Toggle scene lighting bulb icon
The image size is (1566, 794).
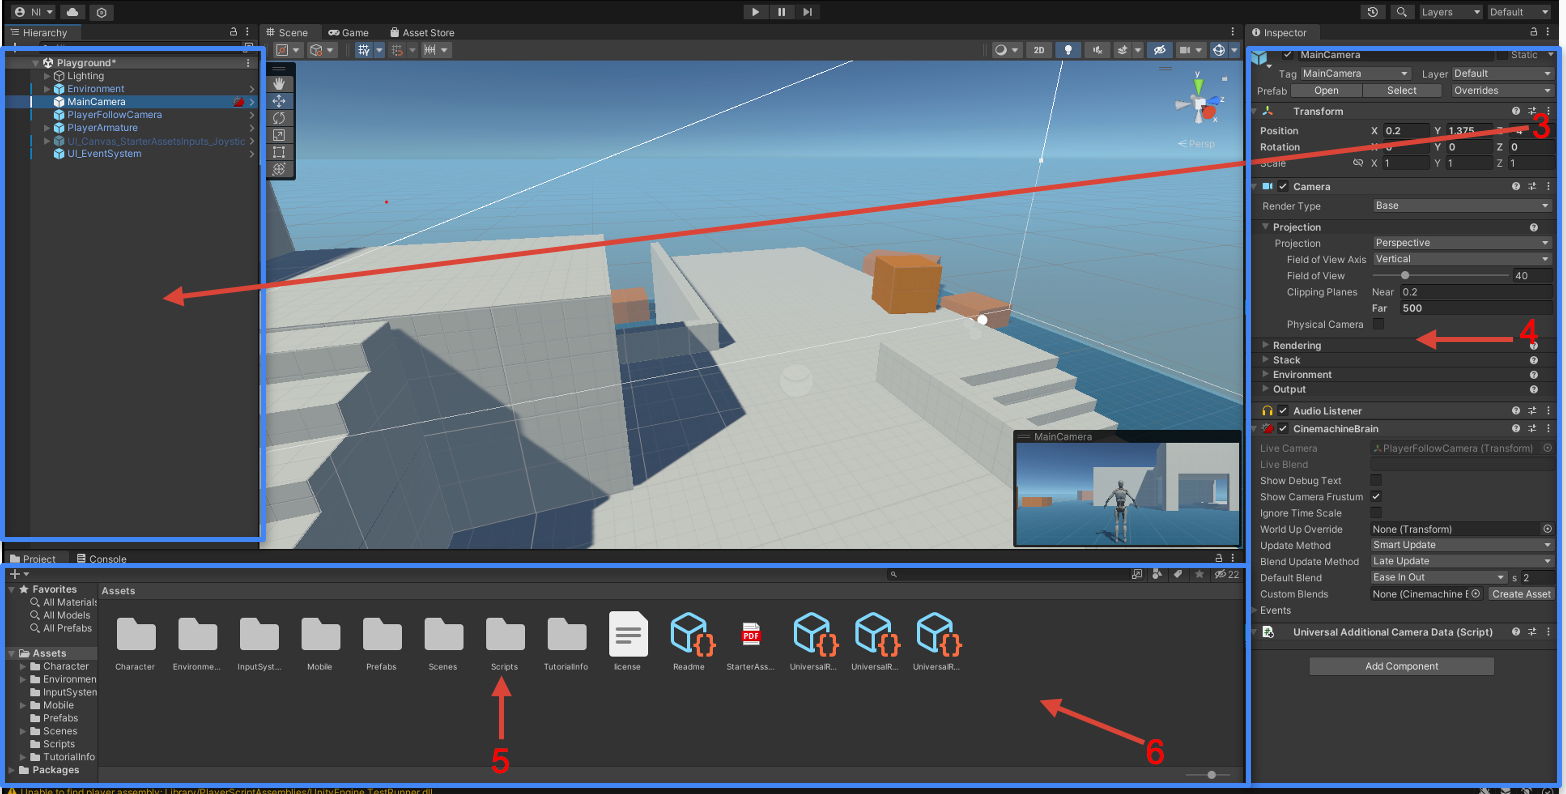coord(1068,50)
